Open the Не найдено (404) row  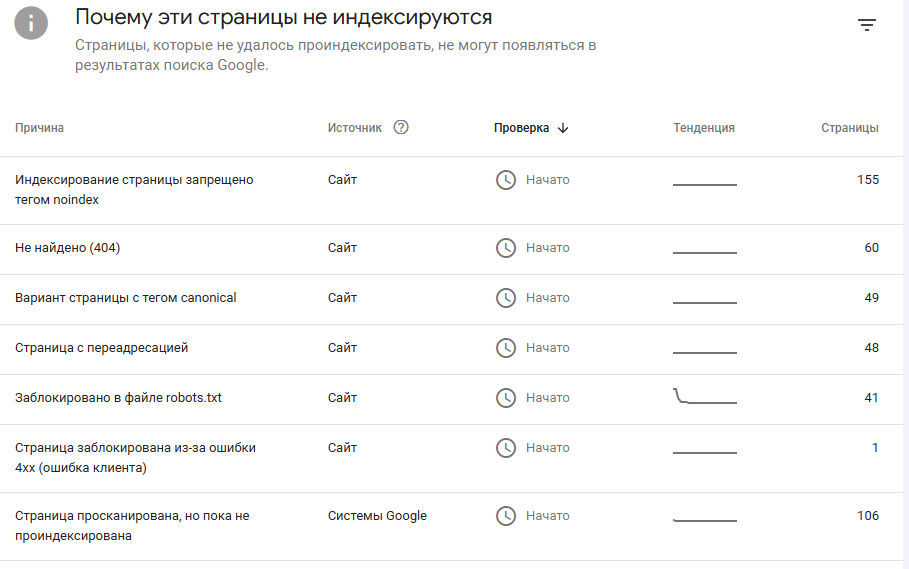pos(452,250)
